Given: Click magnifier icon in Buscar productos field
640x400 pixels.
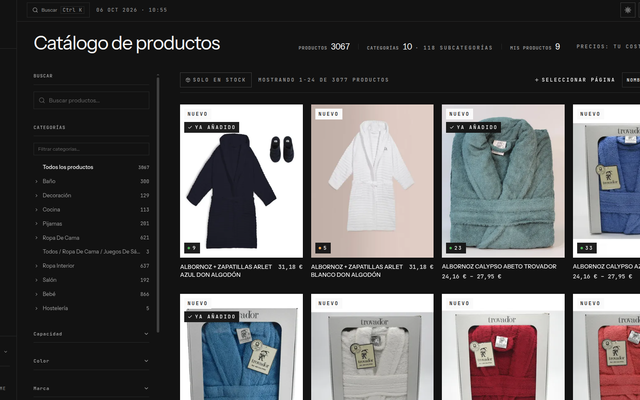Looking at the screenshot, I should pyautogui.click(x=42, y=100).
